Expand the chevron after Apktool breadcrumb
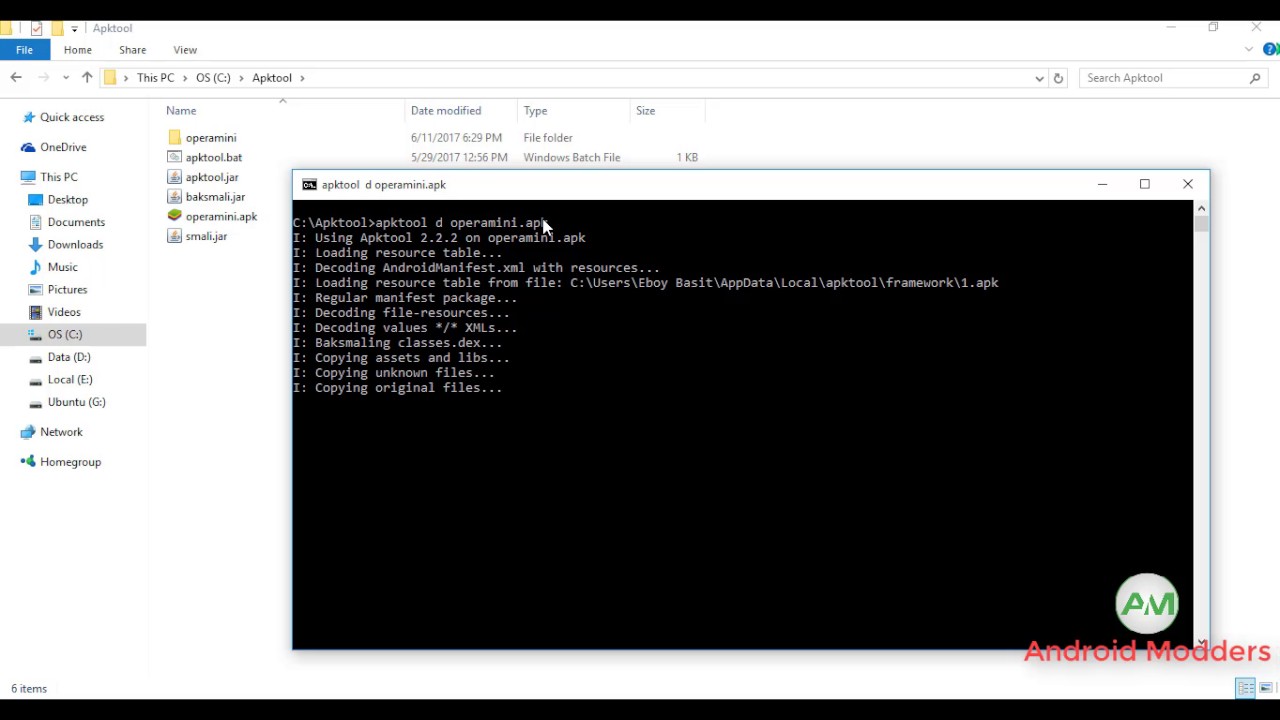Image resolution: width=1280 pixels, height=720 pixels. (301, 78)
